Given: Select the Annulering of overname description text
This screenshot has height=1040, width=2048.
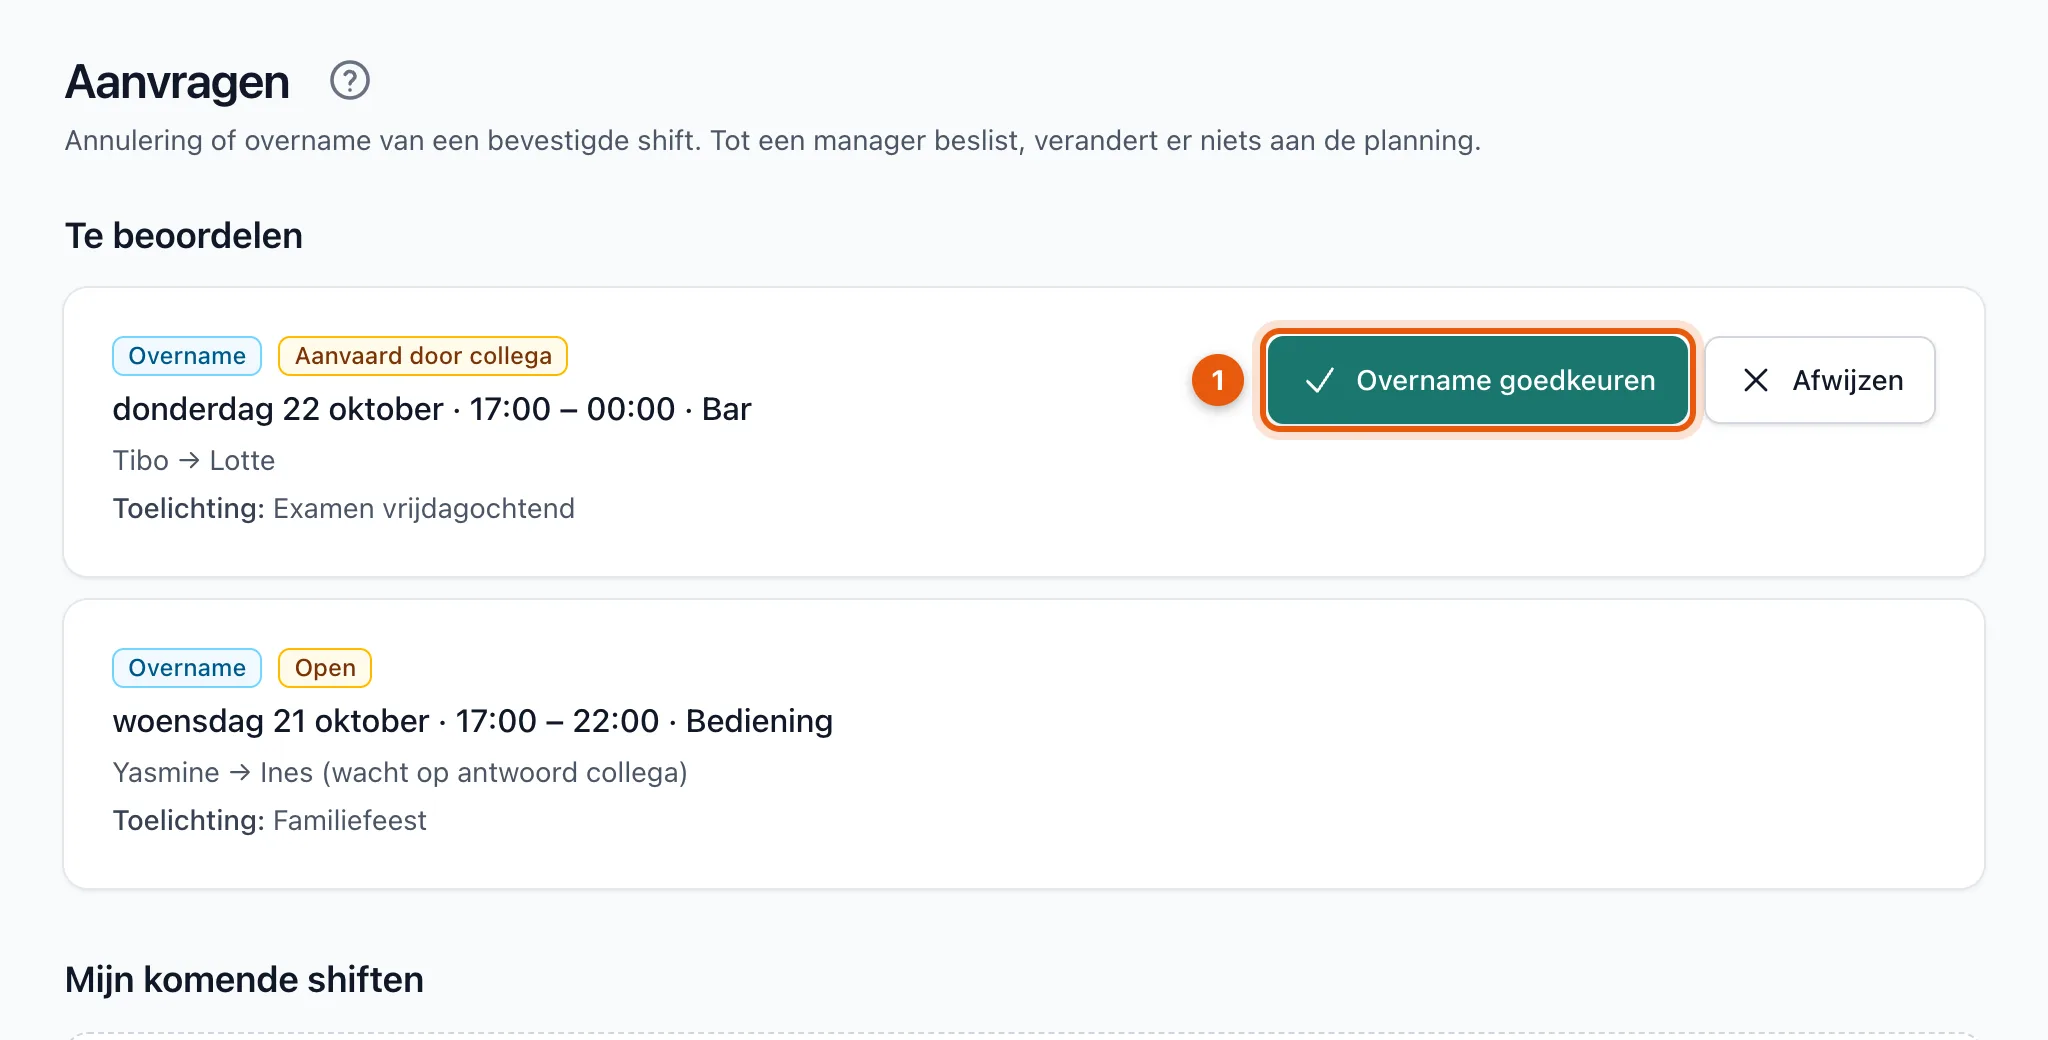Looking at the screenshot, I should click(x=773, y=140).
